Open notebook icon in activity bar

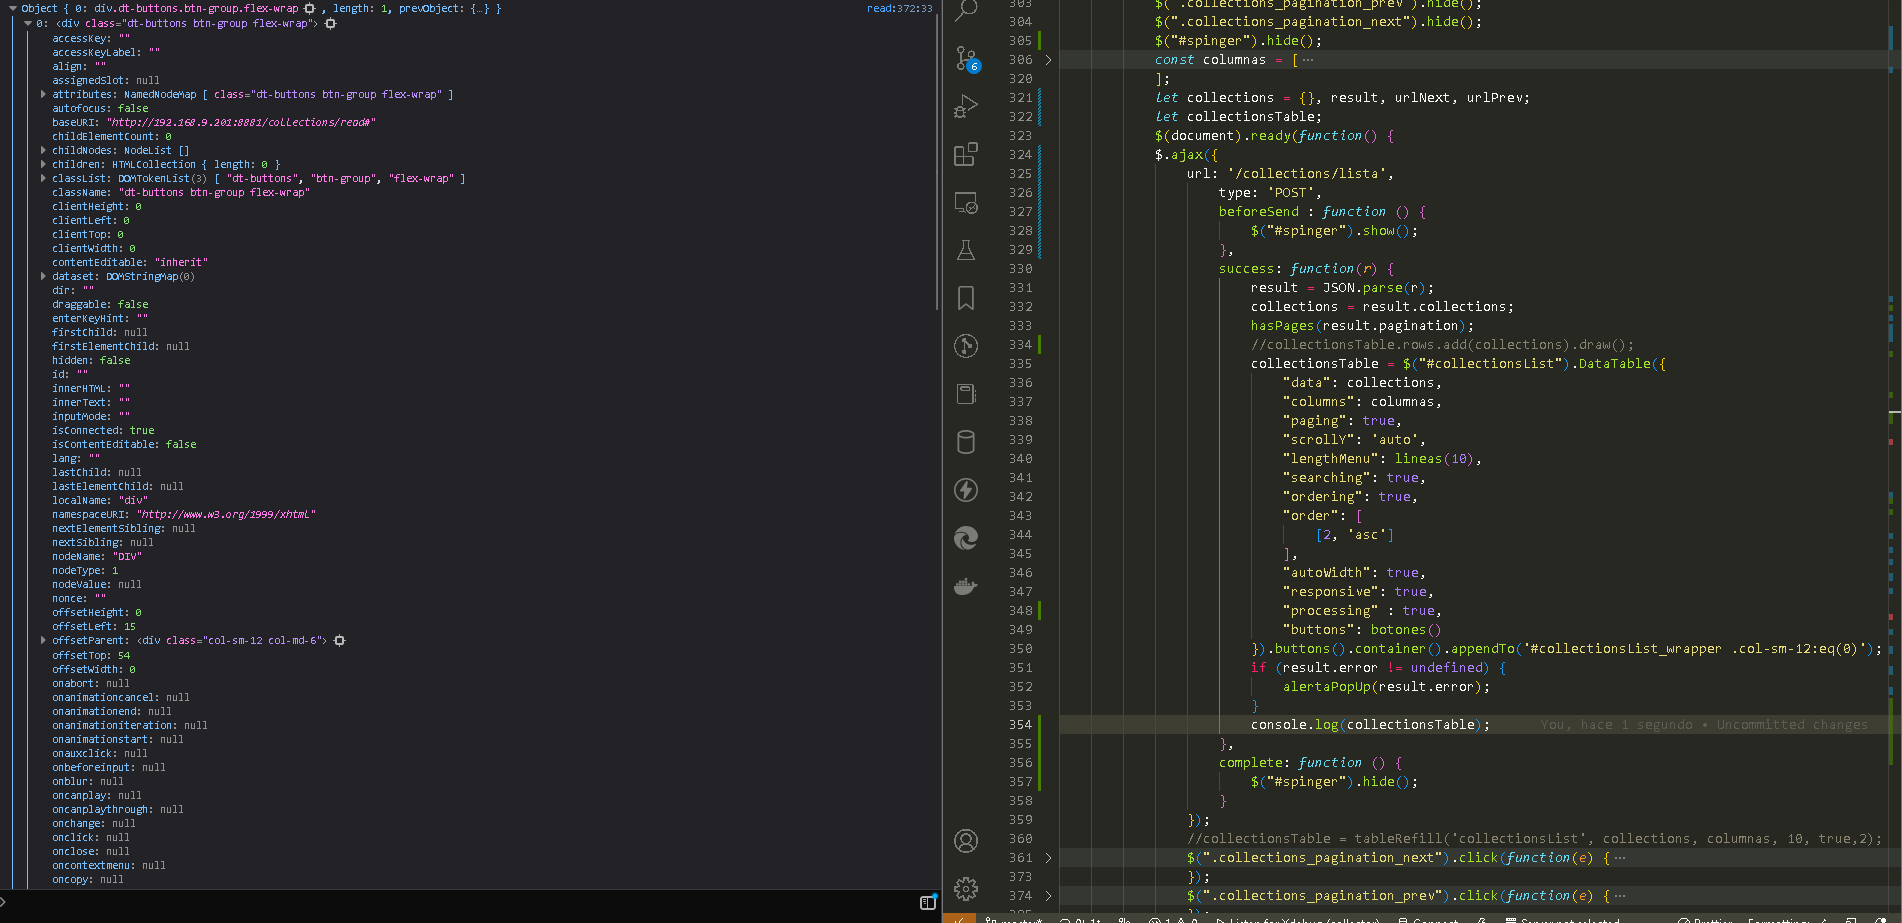966,394
